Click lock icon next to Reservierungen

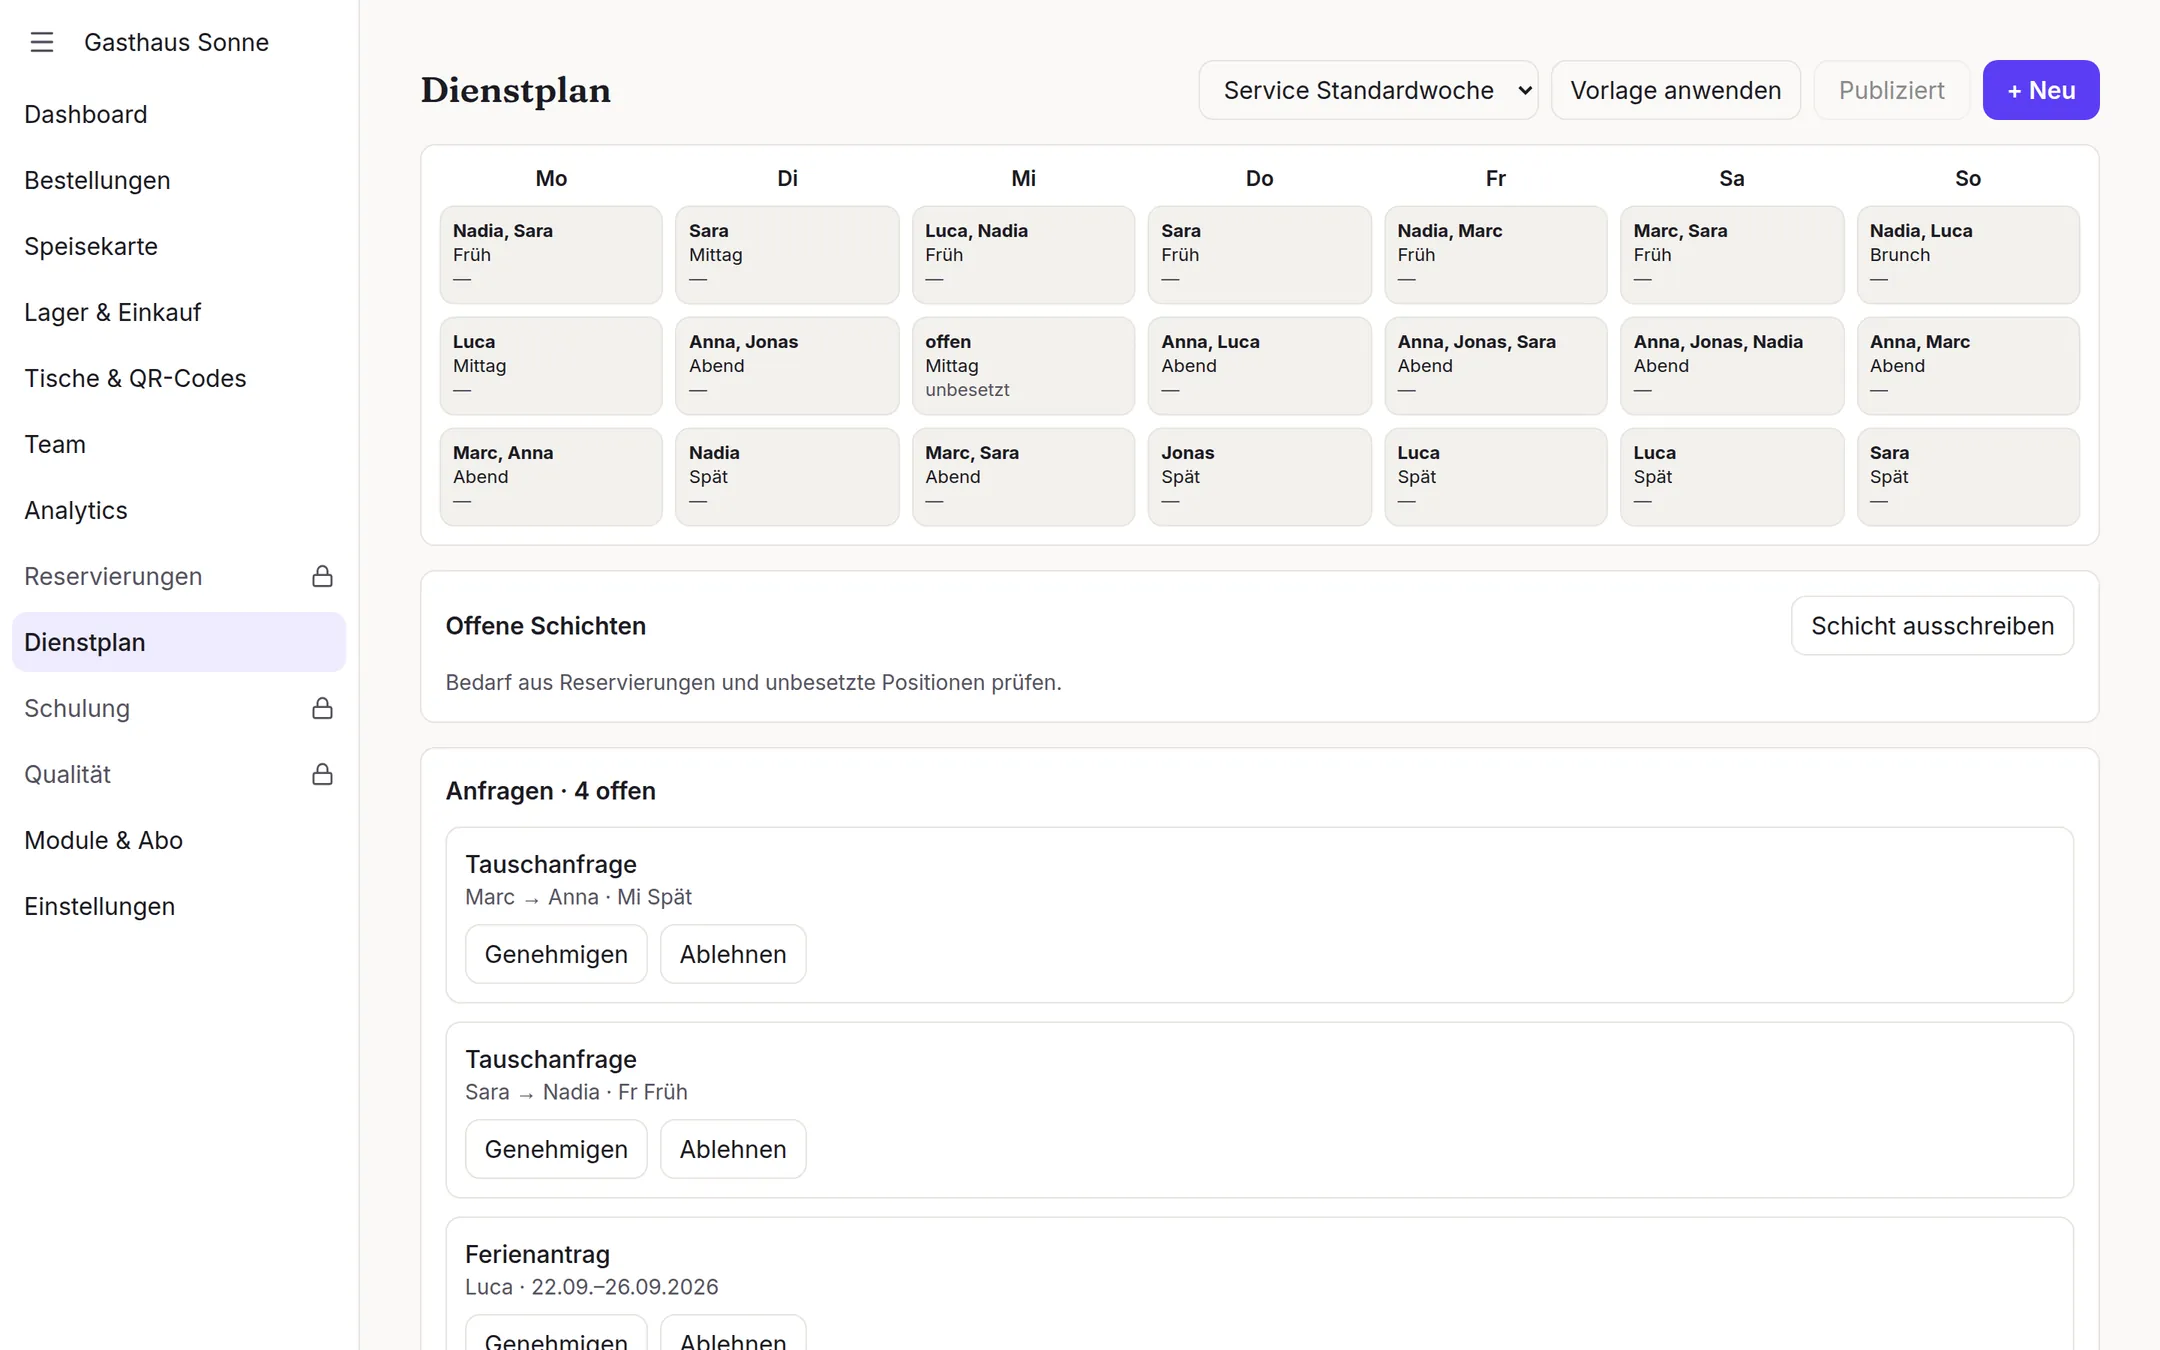pos(322,576)
